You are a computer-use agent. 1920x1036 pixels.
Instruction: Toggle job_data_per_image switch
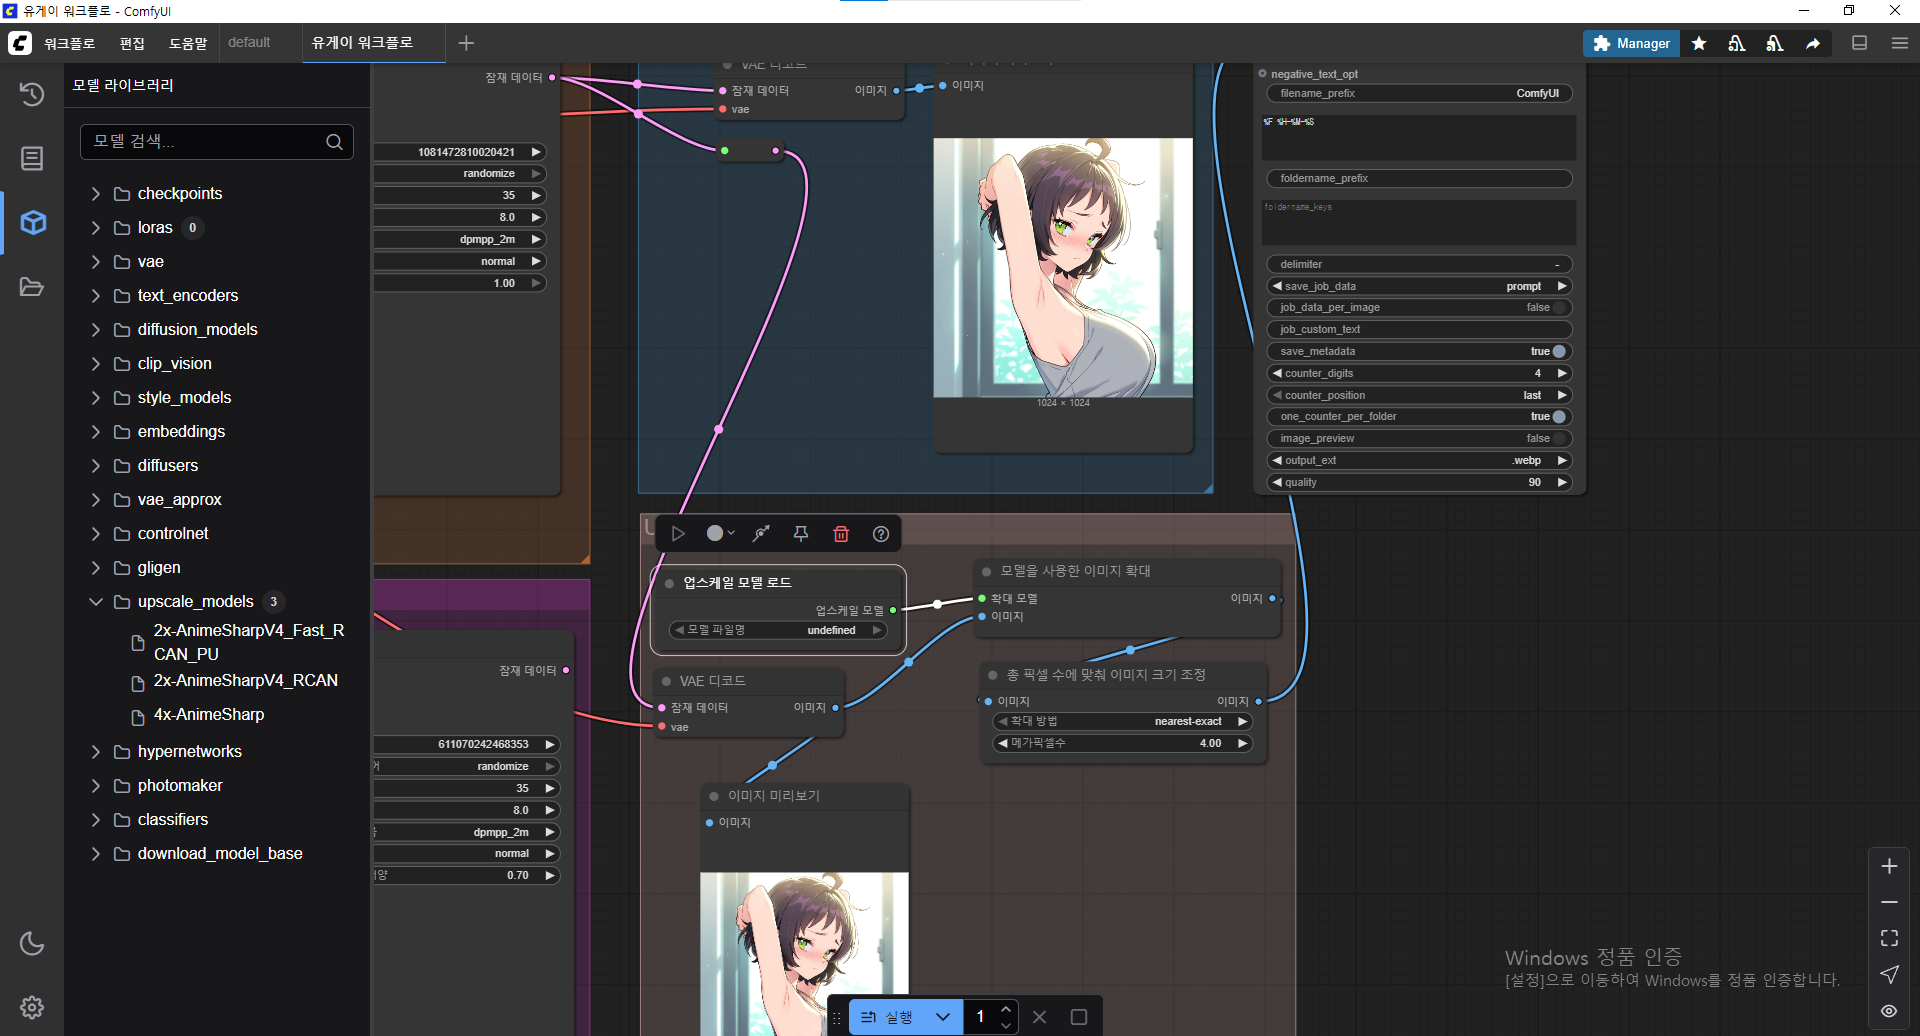[x=1559, y=308]
